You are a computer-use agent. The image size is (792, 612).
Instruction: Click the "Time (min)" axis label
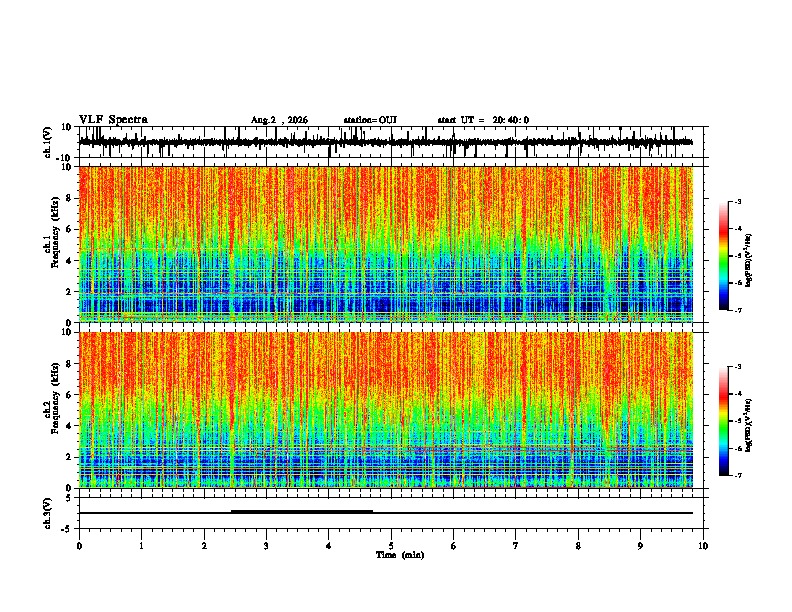pos(400,555)
